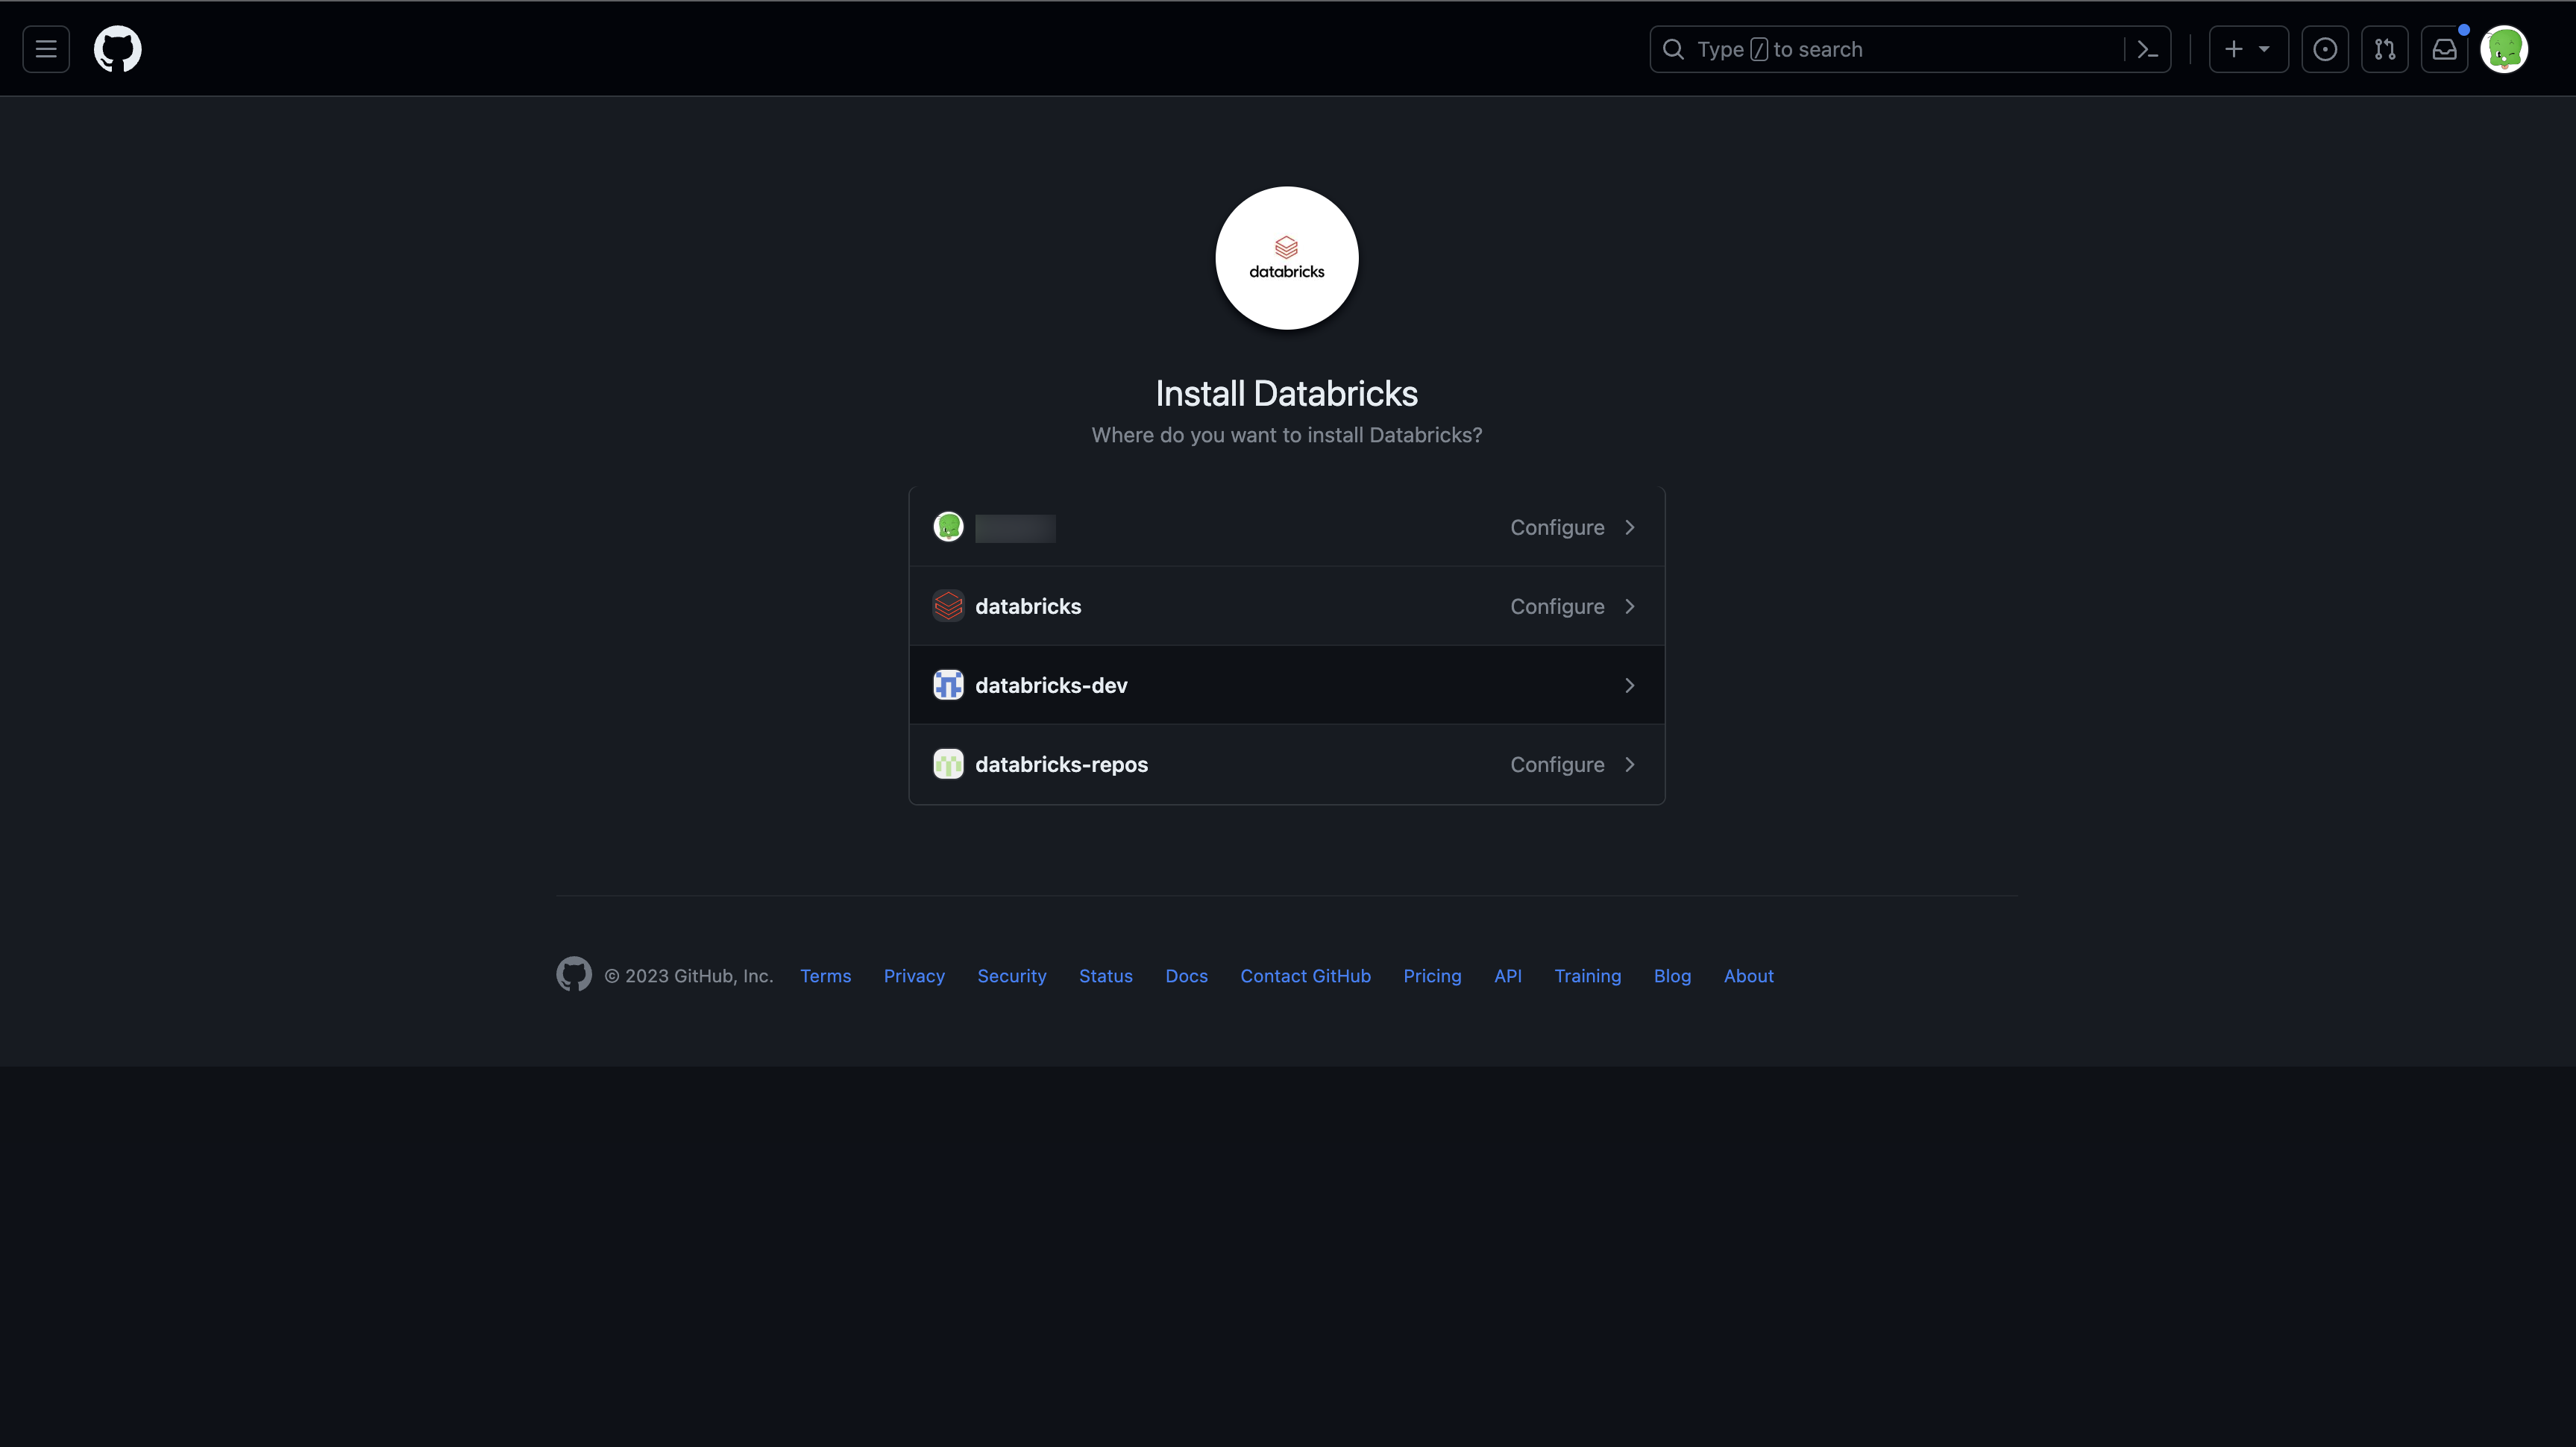
Task: Click the About link in footer
Action: click(1750, 976)
